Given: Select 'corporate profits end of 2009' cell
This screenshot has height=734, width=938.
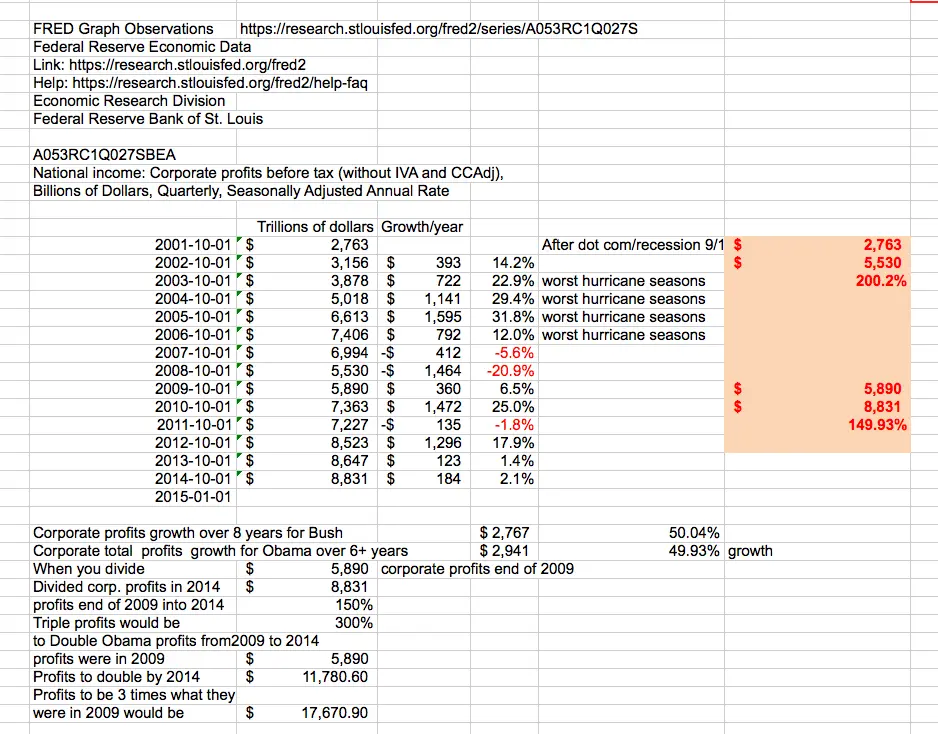Looking at the screenshot, I should 477,568.
